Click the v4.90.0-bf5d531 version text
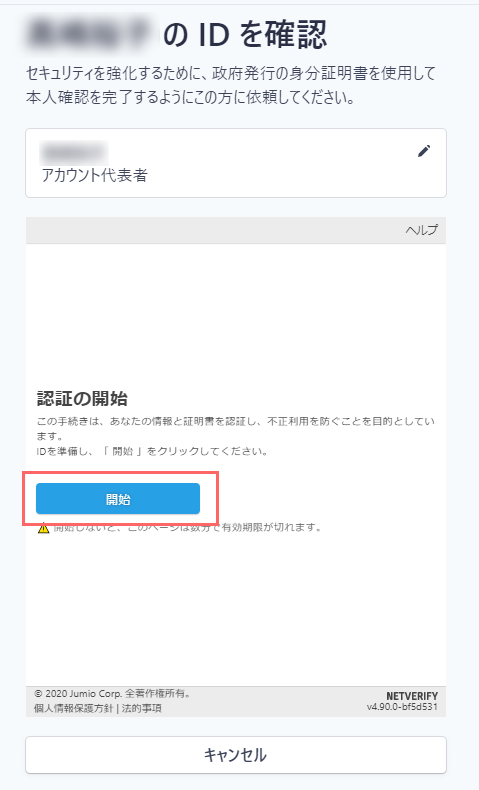Viewport: 479px width, 790px height. pyautogui.click(x=402, y=707)
